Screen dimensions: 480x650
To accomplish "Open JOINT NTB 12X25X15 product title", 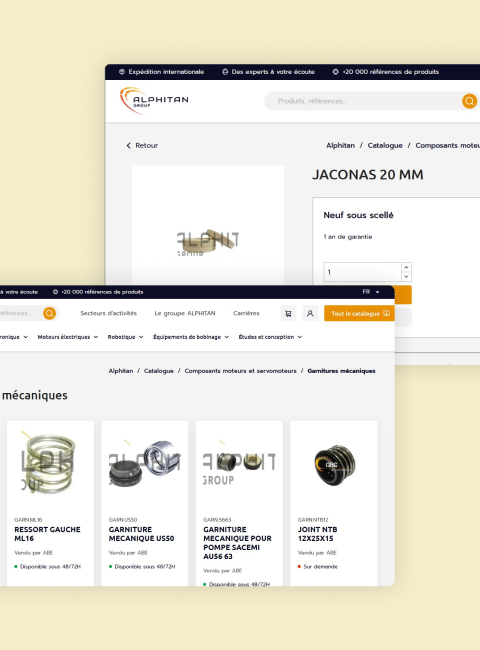I will (318, 534).
